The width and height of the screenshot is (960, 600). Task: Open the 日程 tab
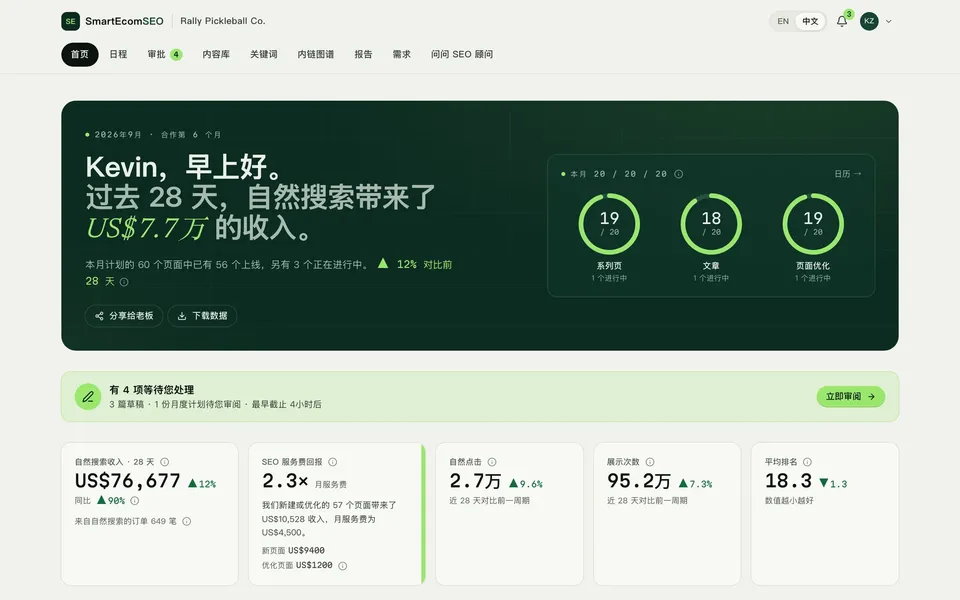[118, 54]
